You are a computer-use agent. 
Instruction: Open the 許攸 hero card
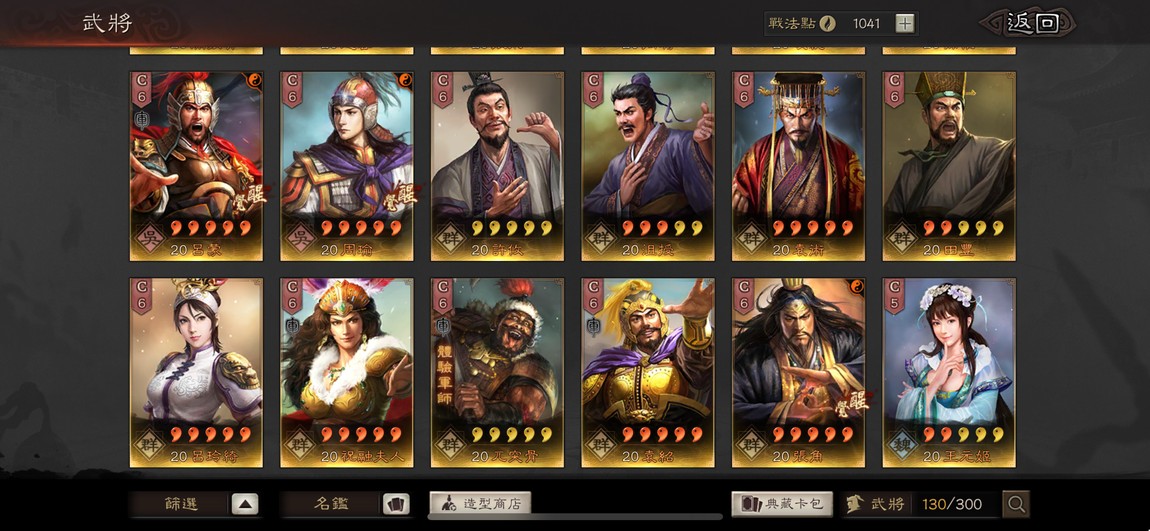497,166
